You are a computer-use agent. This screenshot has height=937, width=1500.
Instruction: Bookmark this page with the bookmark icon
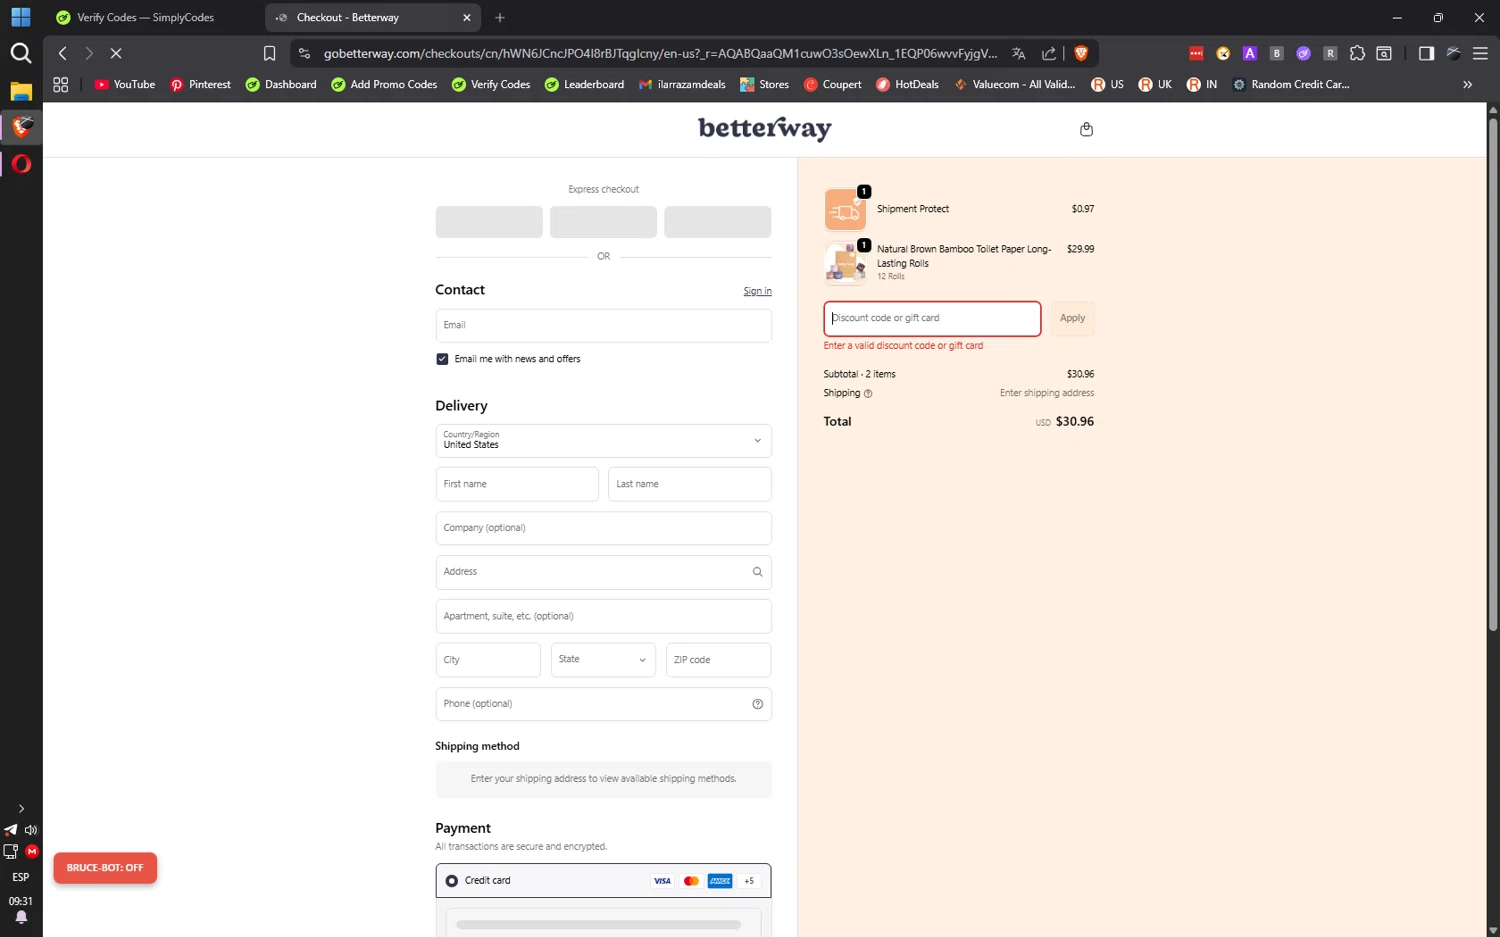(x=269, y=53)
